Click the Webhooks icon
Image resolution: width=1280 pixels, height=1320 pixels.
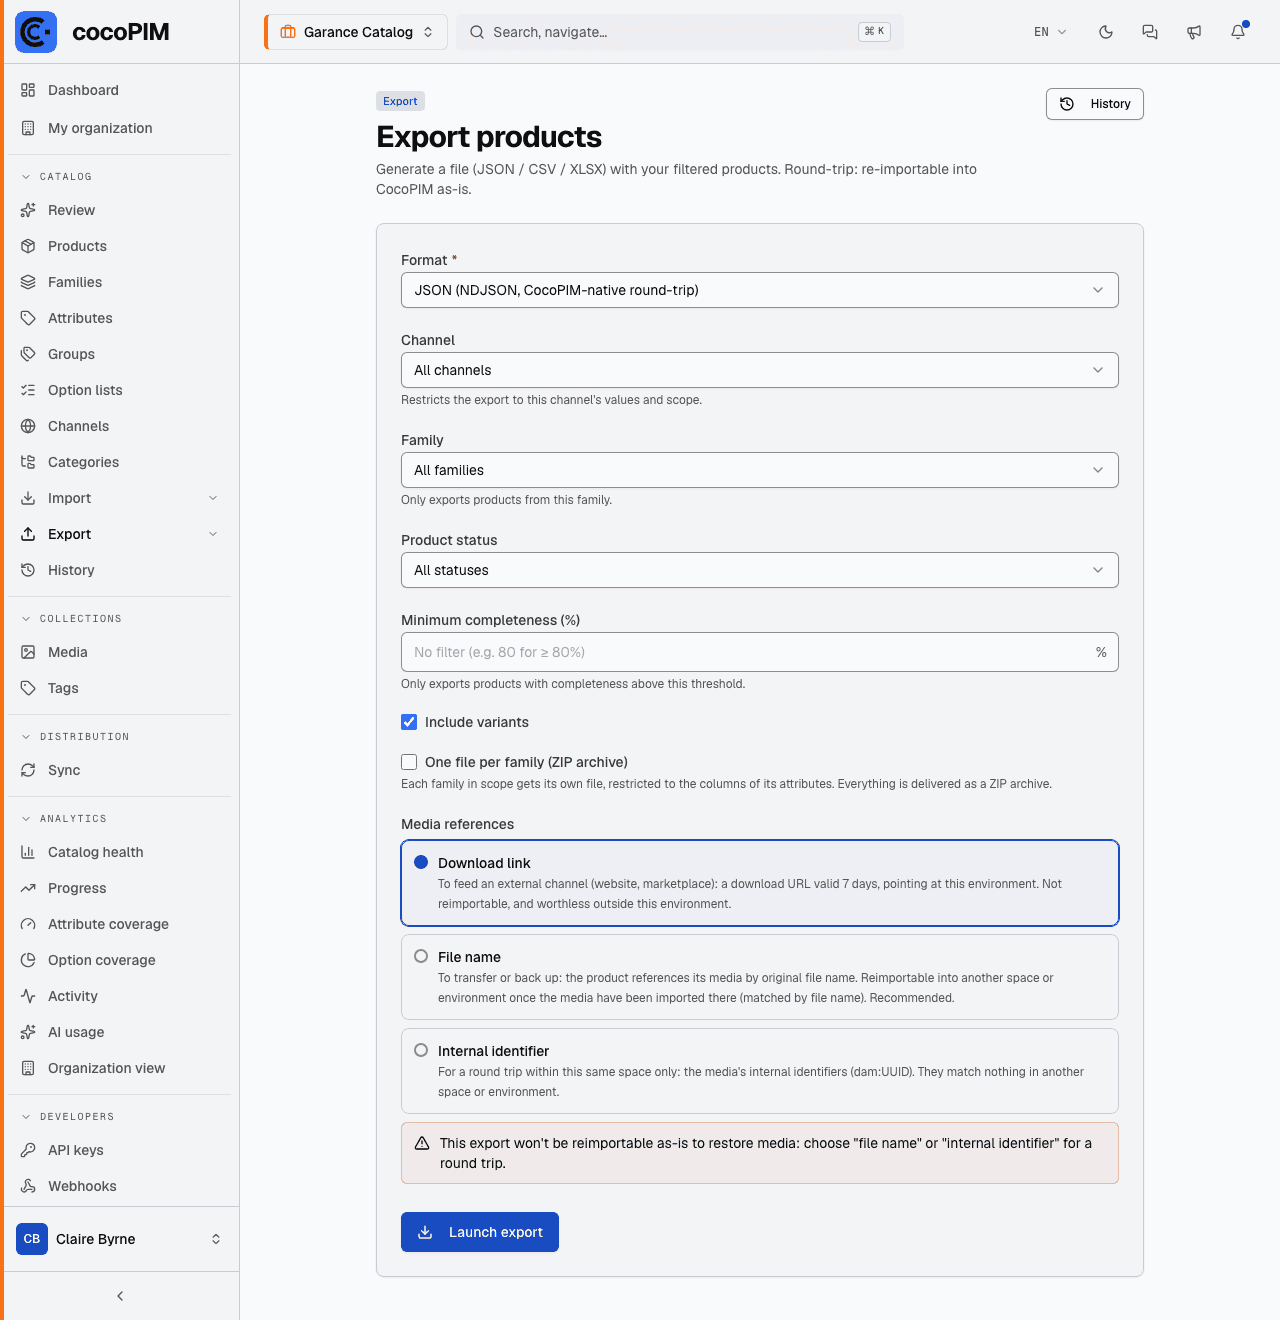28,1186
